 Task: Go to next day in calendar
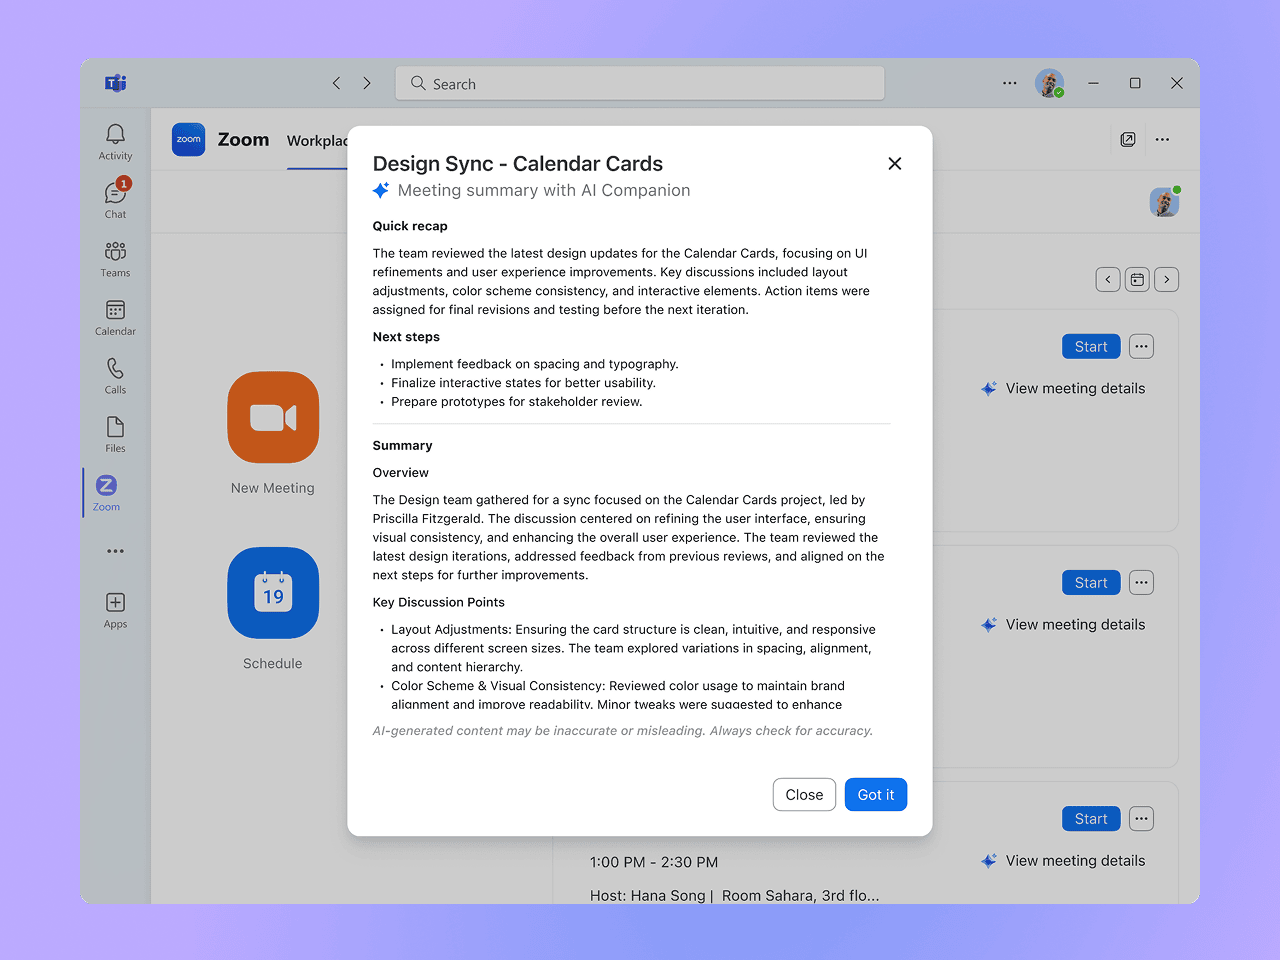[1166, 280]
